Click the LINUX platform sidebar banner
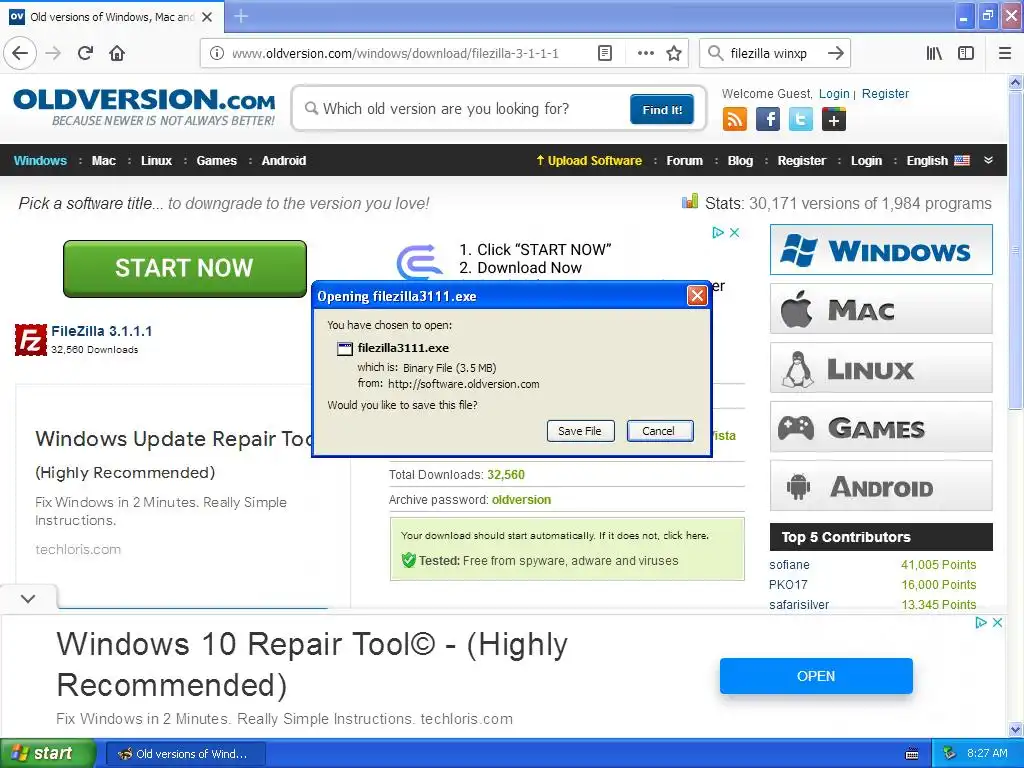The image size is (1024, 768). tap(881, 368)
